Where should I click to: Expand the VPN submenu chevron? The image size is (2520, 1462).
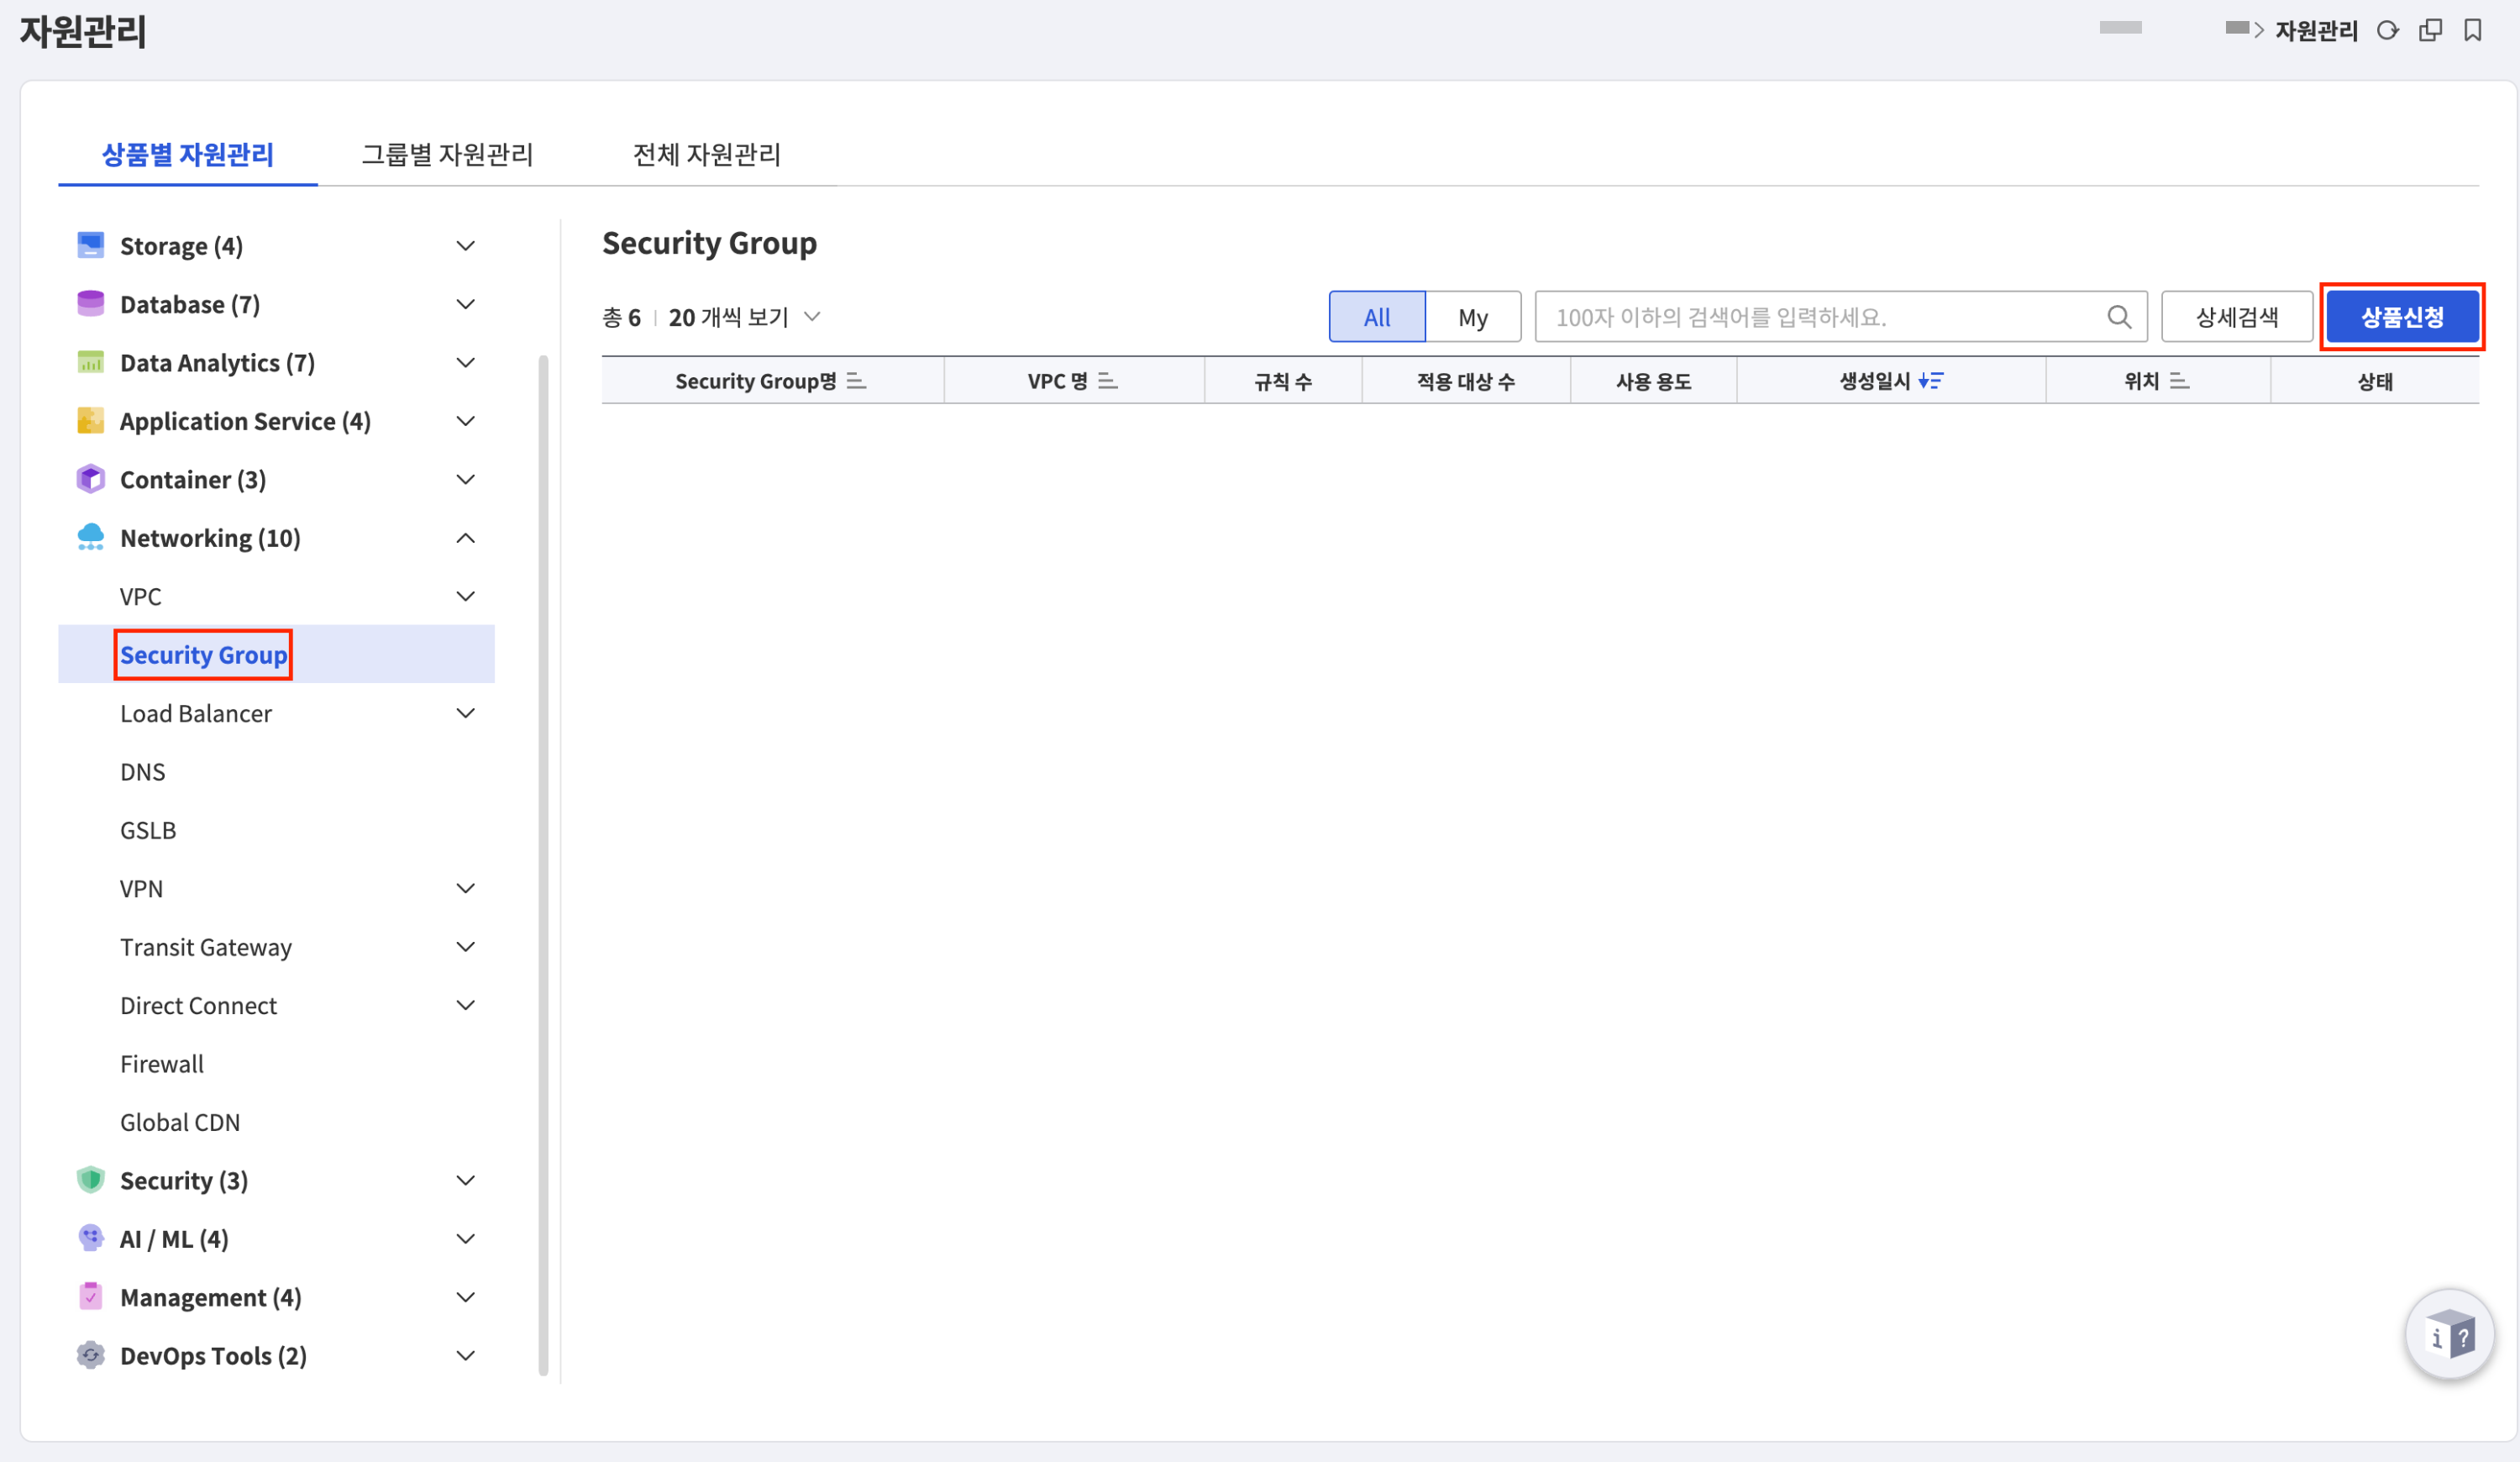(x=465, y=888)
